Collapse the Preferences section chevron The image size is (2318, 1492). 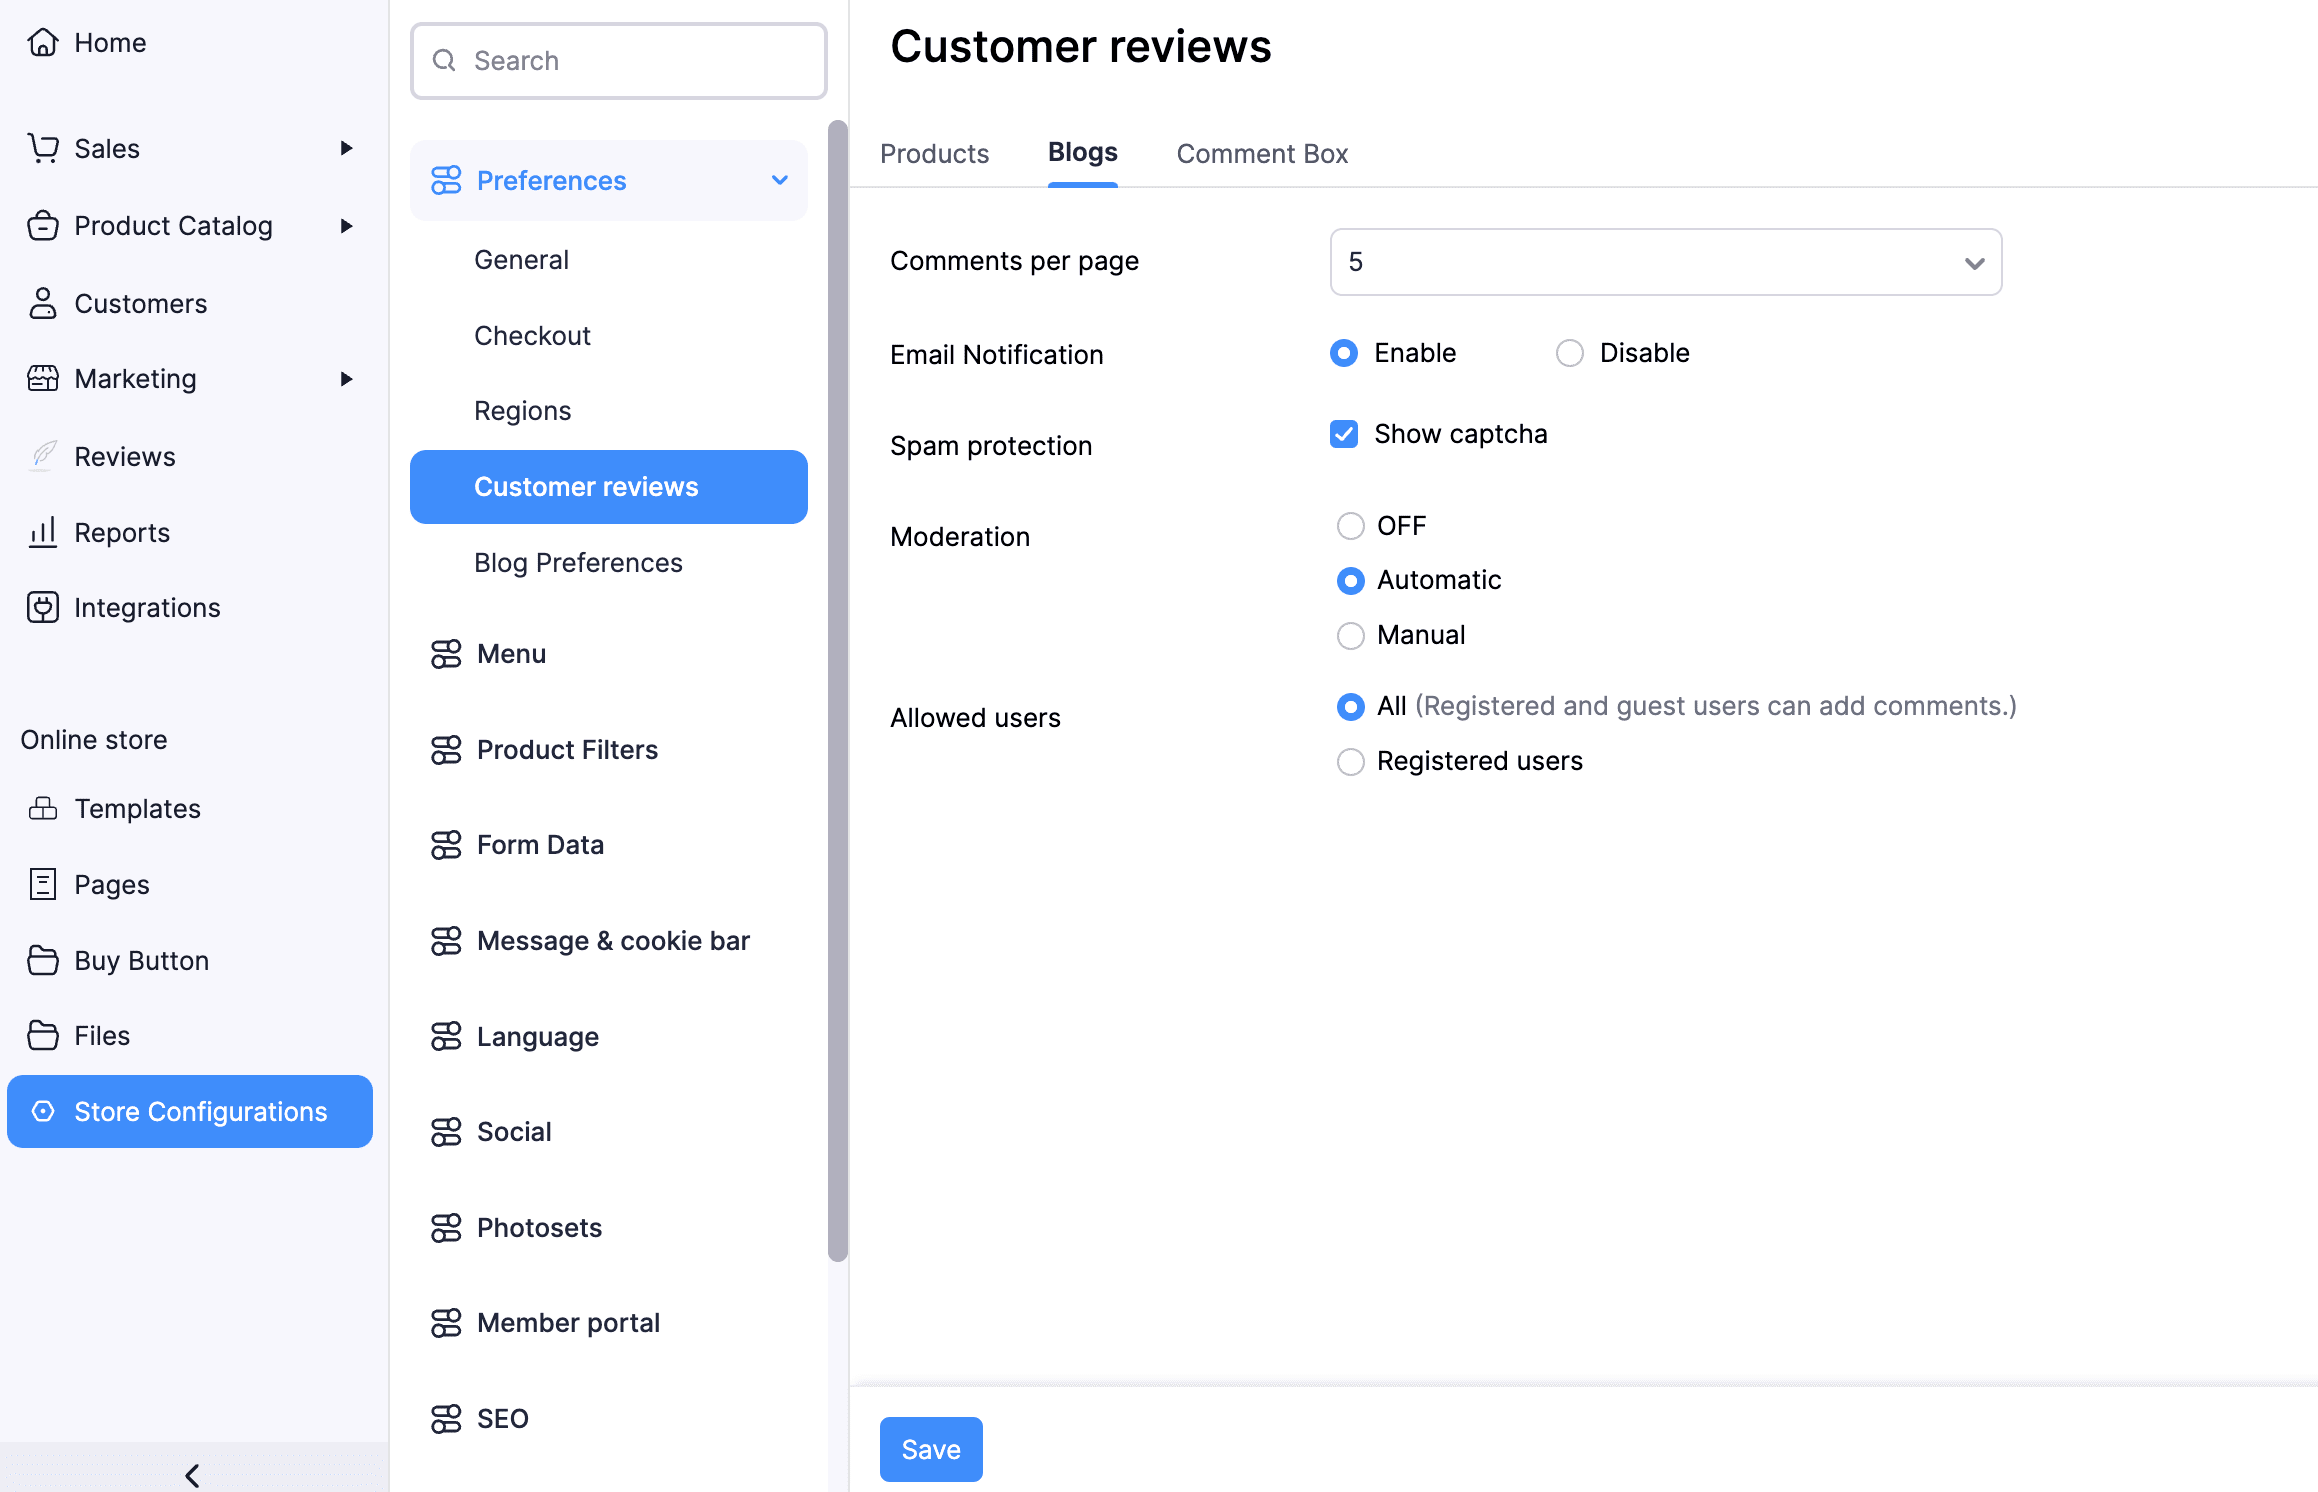coord(780,180)
